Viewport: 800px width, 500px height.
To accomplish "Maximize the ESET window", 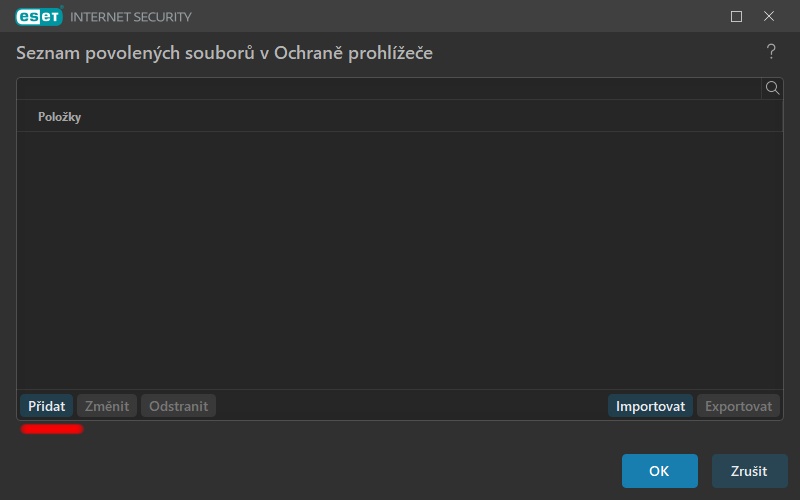I will [x=736, y=16].
